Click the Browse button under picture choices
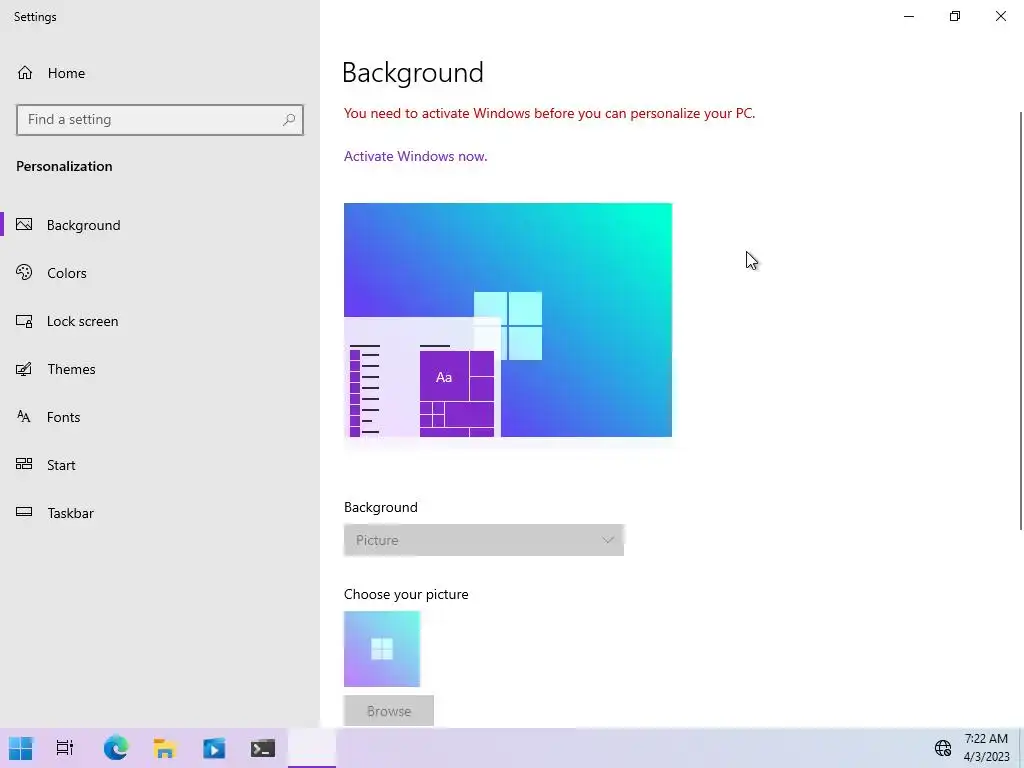1024x768 pixels. coord(389,711)
